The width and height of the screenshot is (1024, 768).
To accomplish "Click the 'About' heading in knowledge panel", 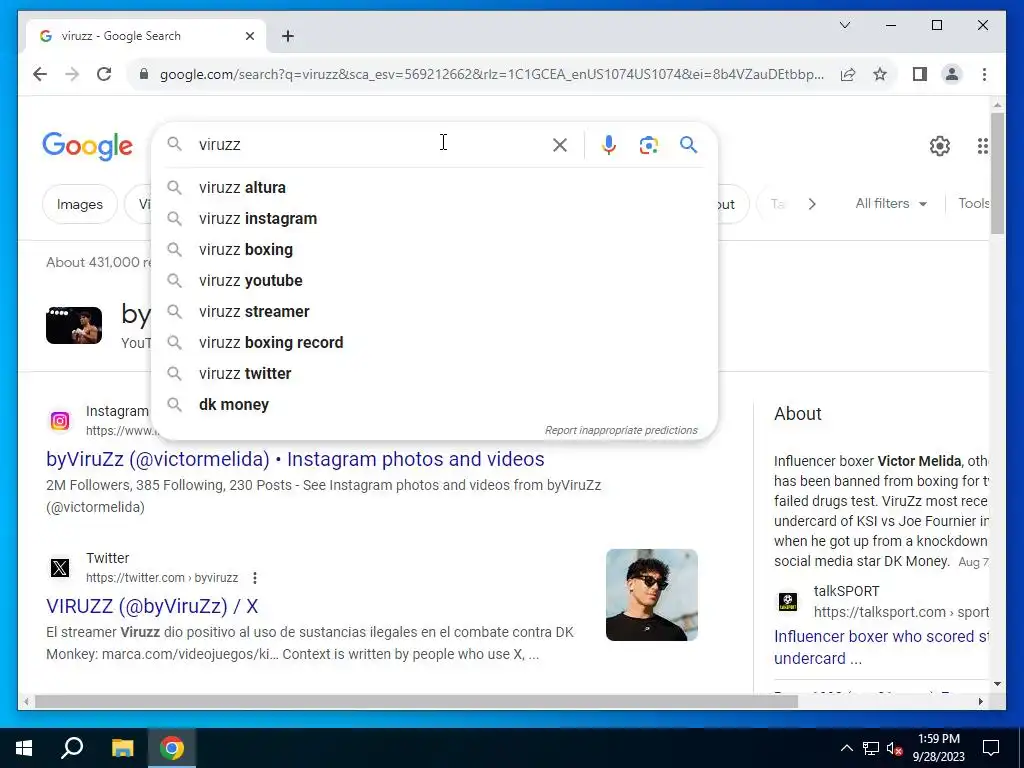I will pyautogui.click(x=797, y=414).
